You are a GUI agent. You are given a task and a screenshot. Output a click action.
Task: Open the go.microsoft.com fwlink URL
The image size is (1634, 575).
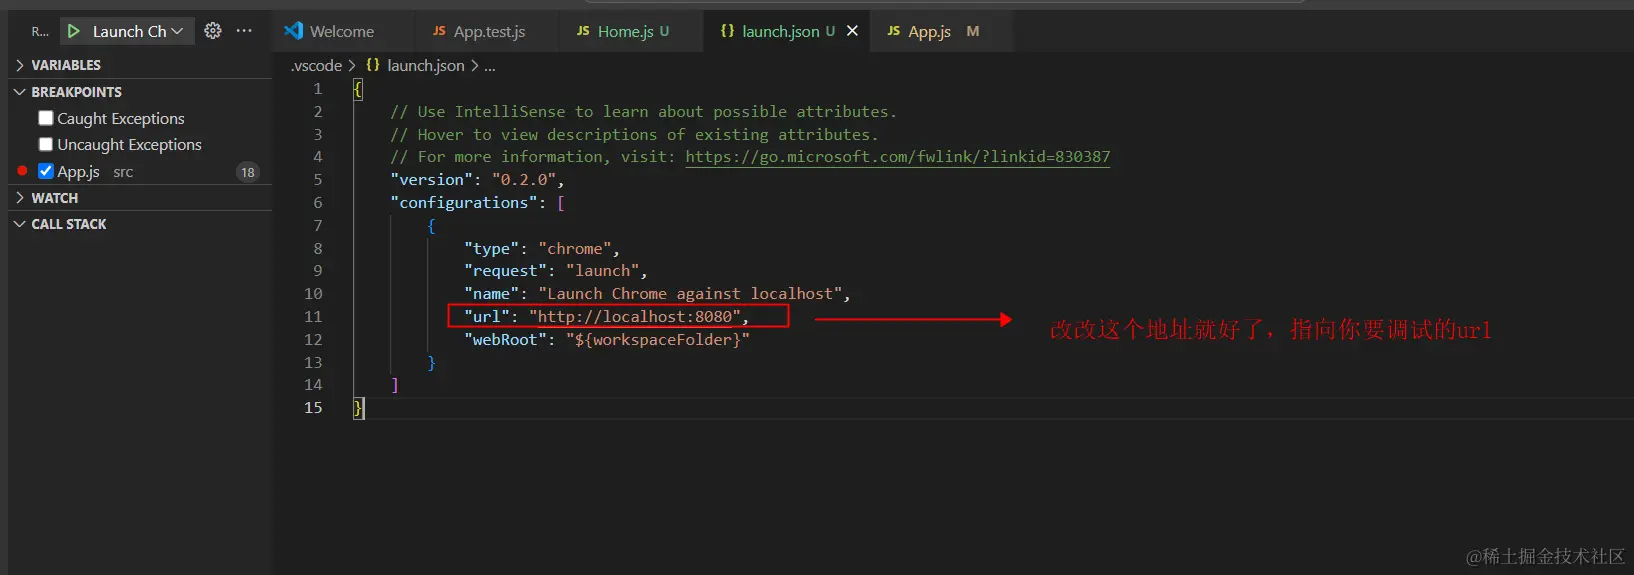[x=897, y=156]
